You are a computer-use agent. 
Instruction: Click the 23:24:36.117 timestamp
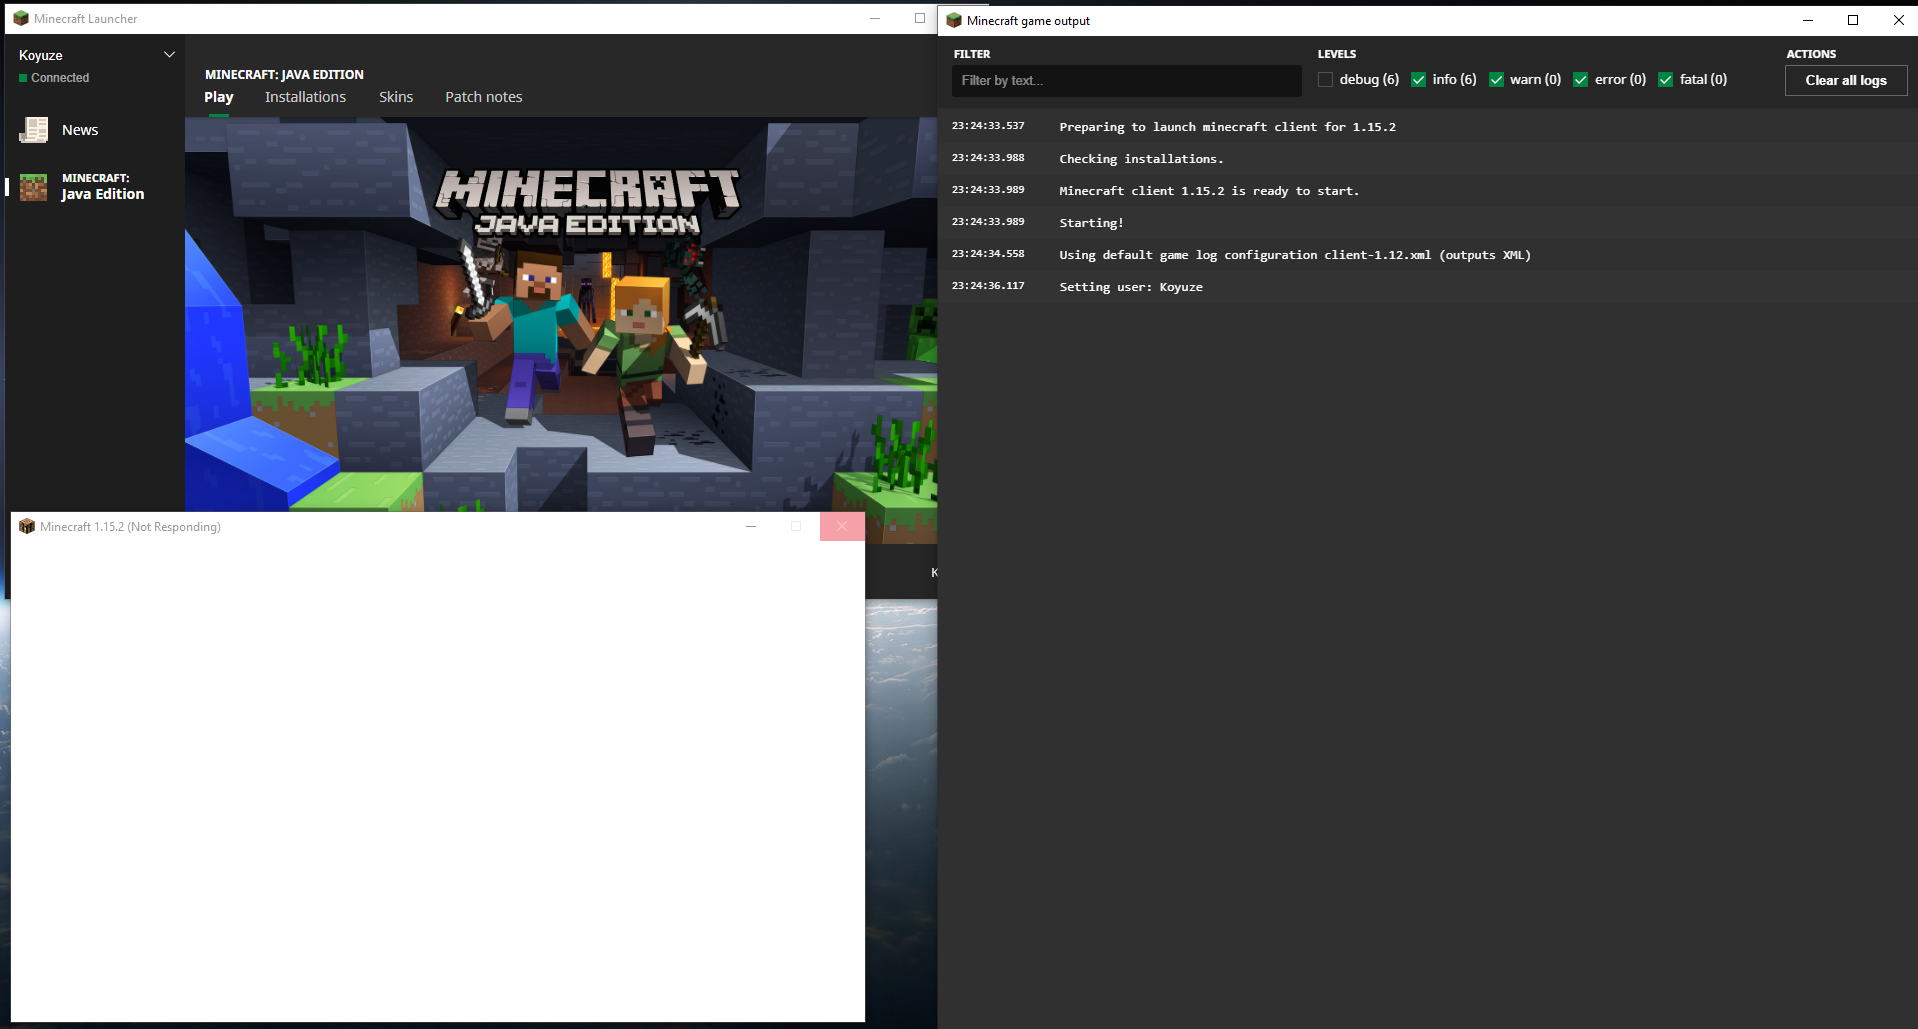[988, 286]
